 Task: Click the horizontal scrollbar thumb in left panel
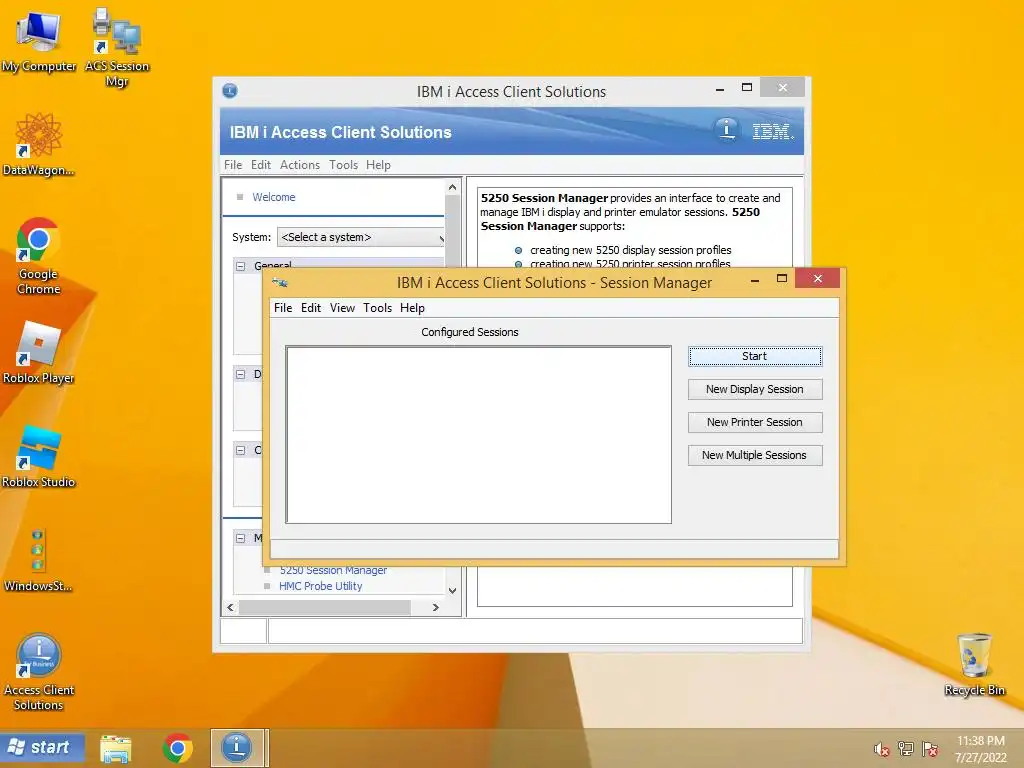[325, 607]
